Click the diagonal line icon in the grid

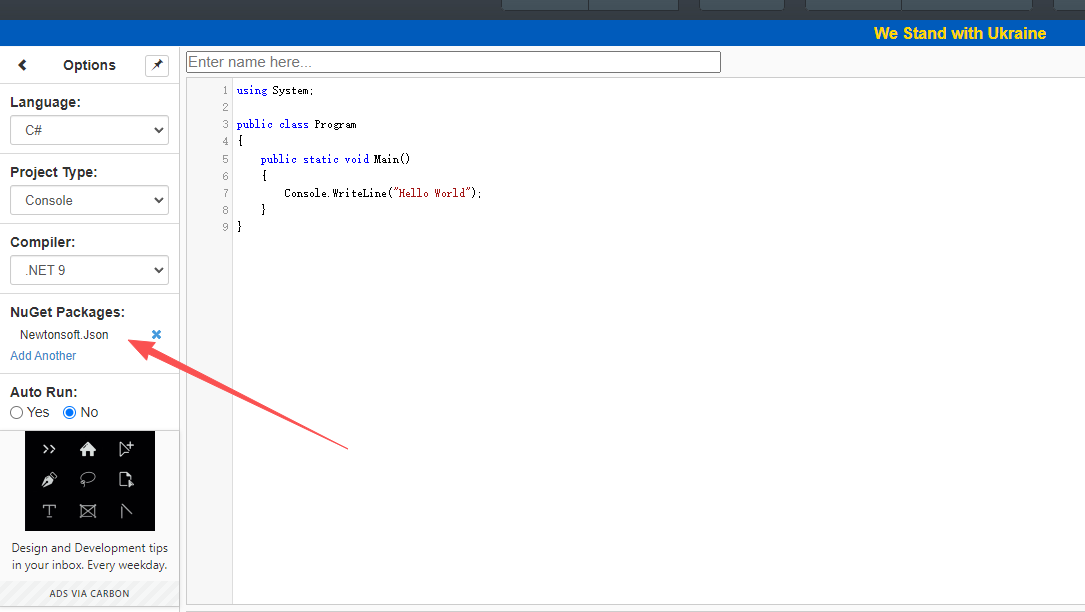[x=127, y=511]
